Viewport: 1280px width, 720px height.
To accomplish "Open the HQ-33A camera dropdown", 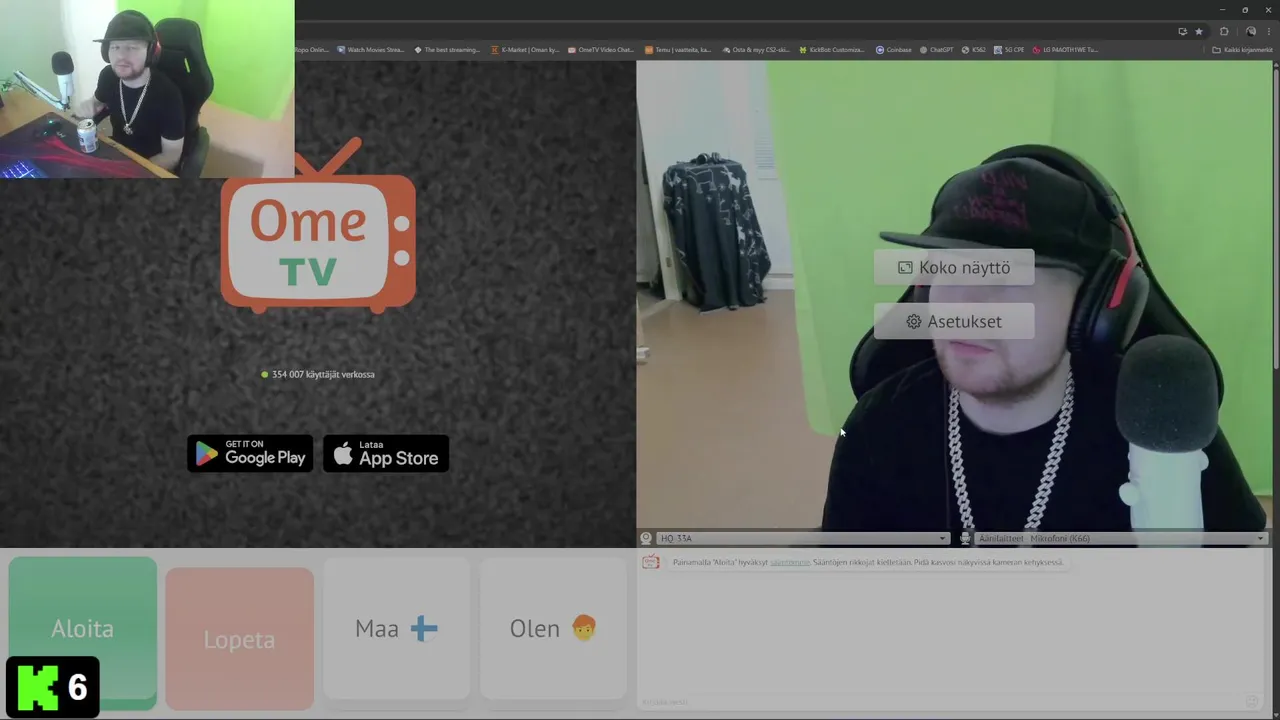I will tap(802, 538).
